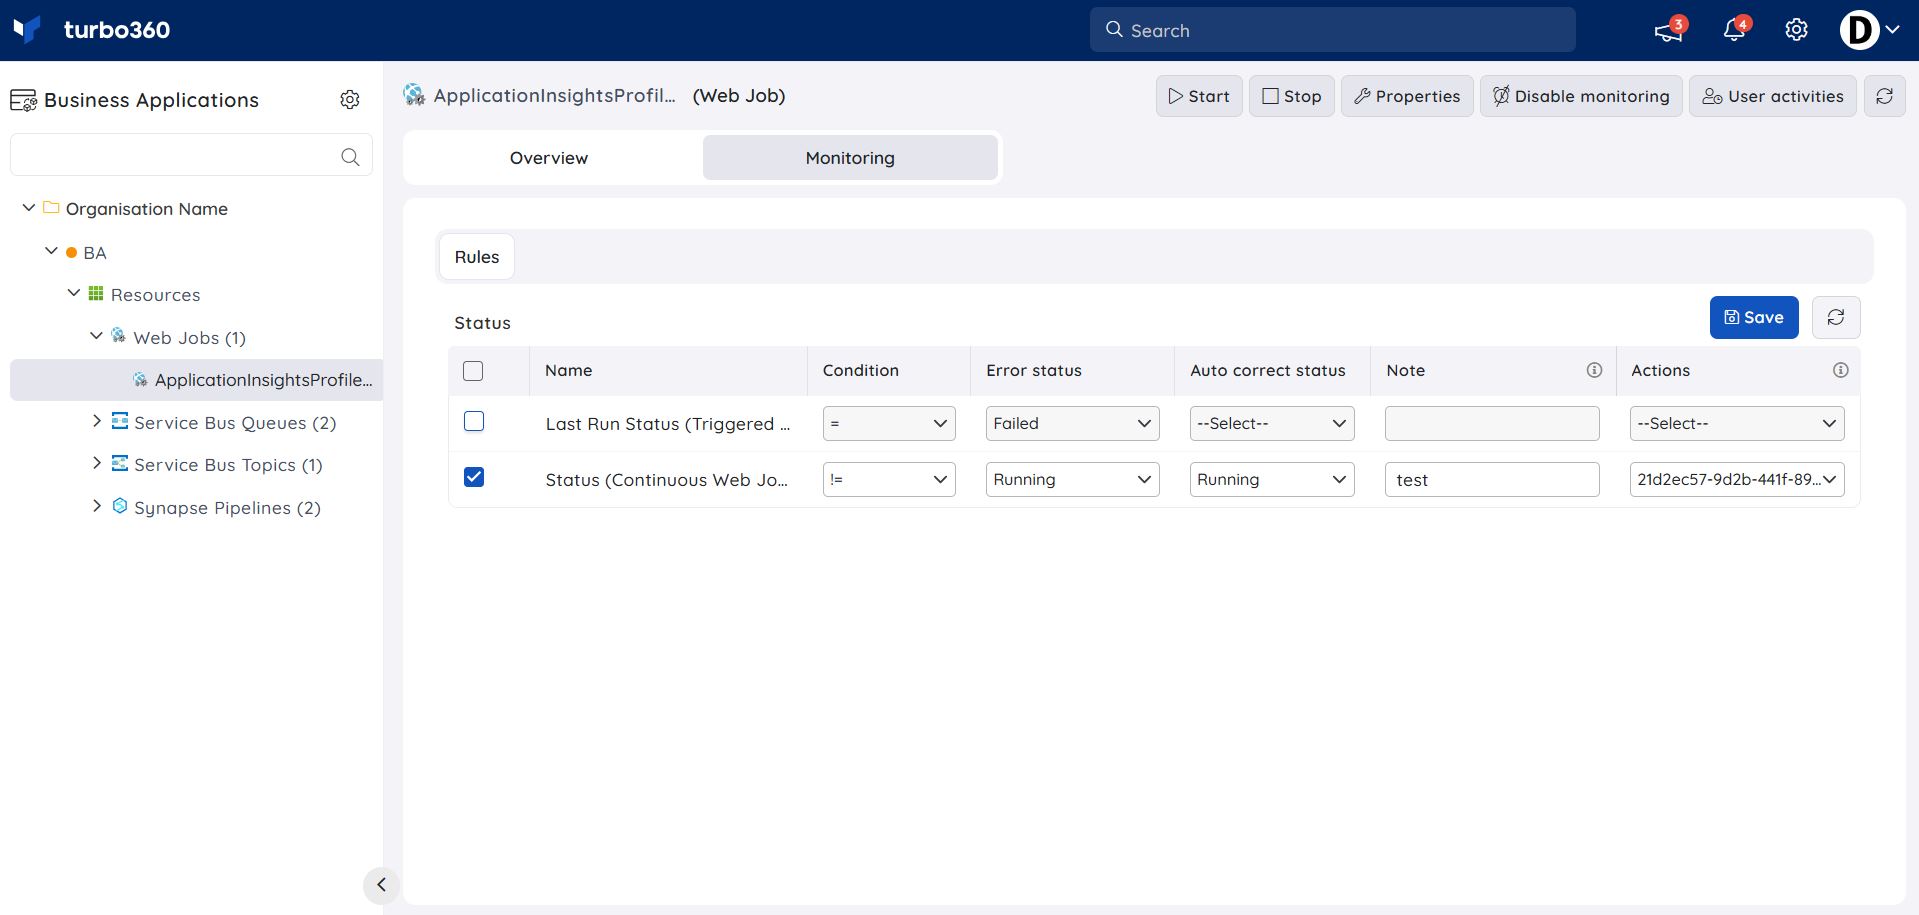Check the Last Run Status rule checkbox
The width and height of the screenshot is (1919, 915).
(x=474, y=422)
